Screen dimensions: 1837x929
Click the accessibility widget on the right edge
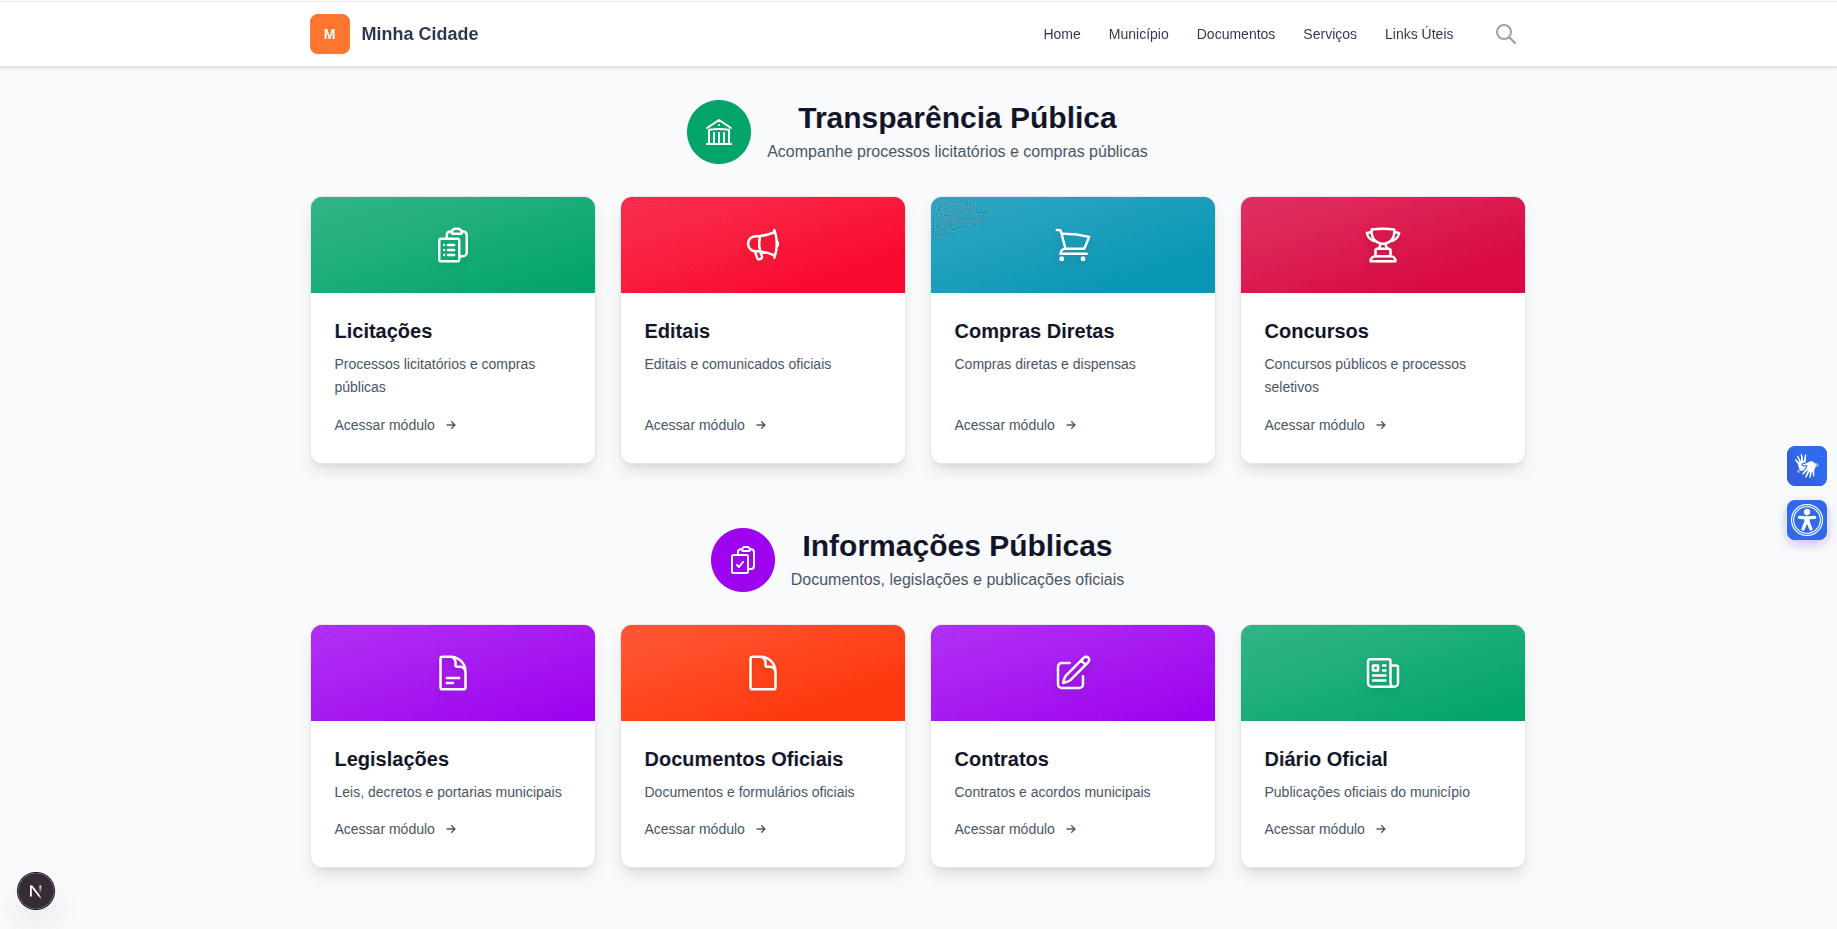pos(1807,520)
